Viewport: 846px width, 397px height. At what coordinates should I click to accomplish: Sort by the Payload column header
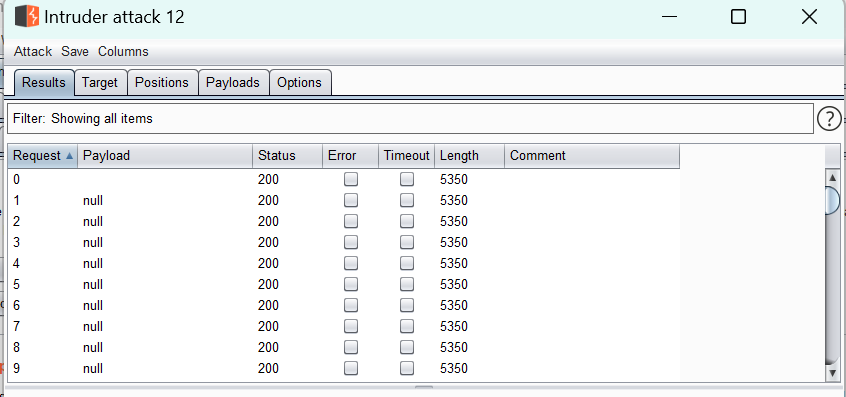click(165, 156)
